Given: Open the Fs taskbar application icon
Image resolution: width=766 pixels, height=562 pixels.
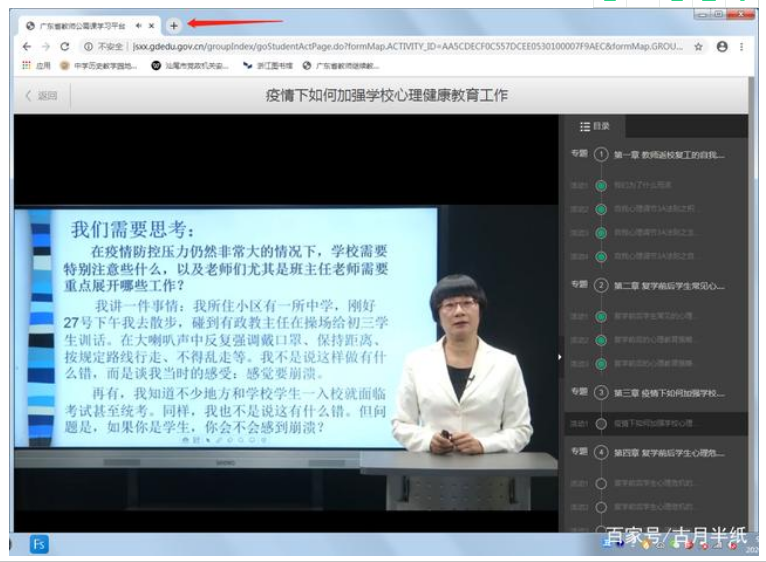Looking at the screenshot, I should (x=39, y=544).
